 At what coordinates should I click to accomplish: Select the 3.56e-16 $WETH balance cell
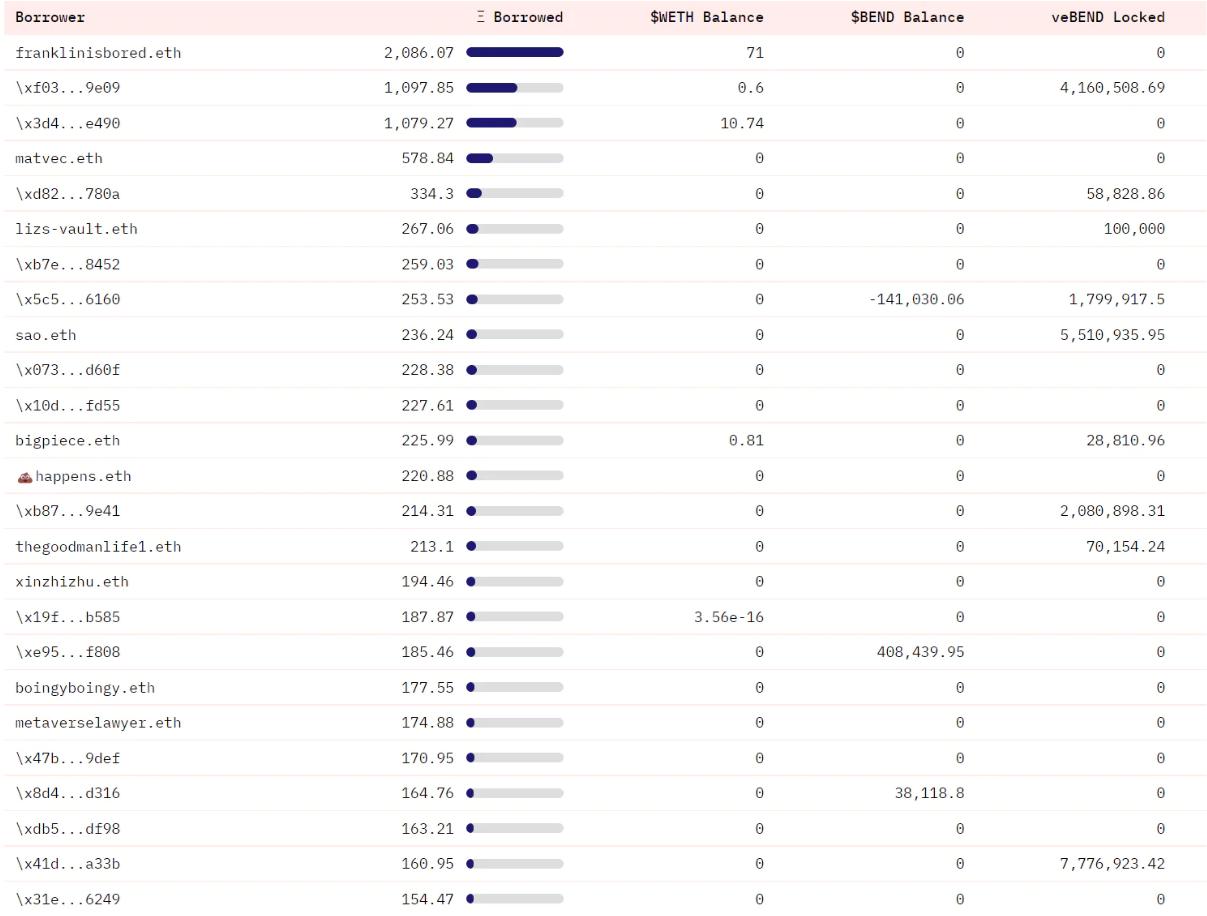click(728, 617)
